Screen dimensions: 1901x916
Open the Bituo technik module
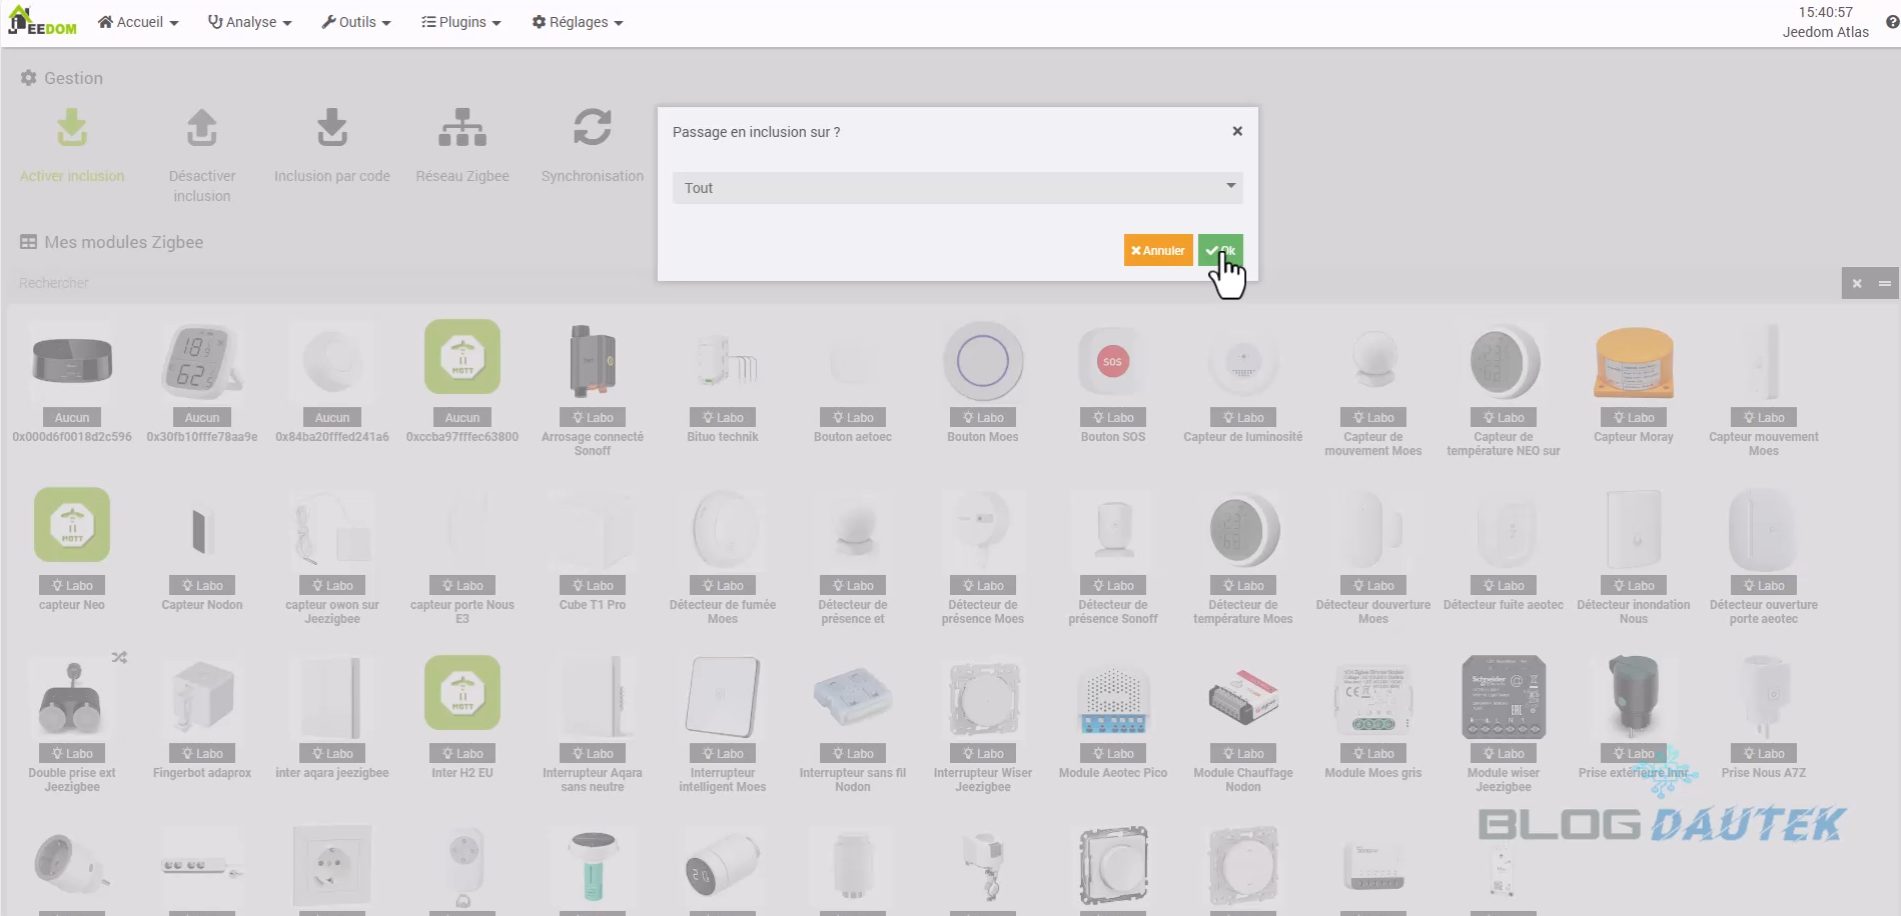pyautogui.click(x=722, y=383)
